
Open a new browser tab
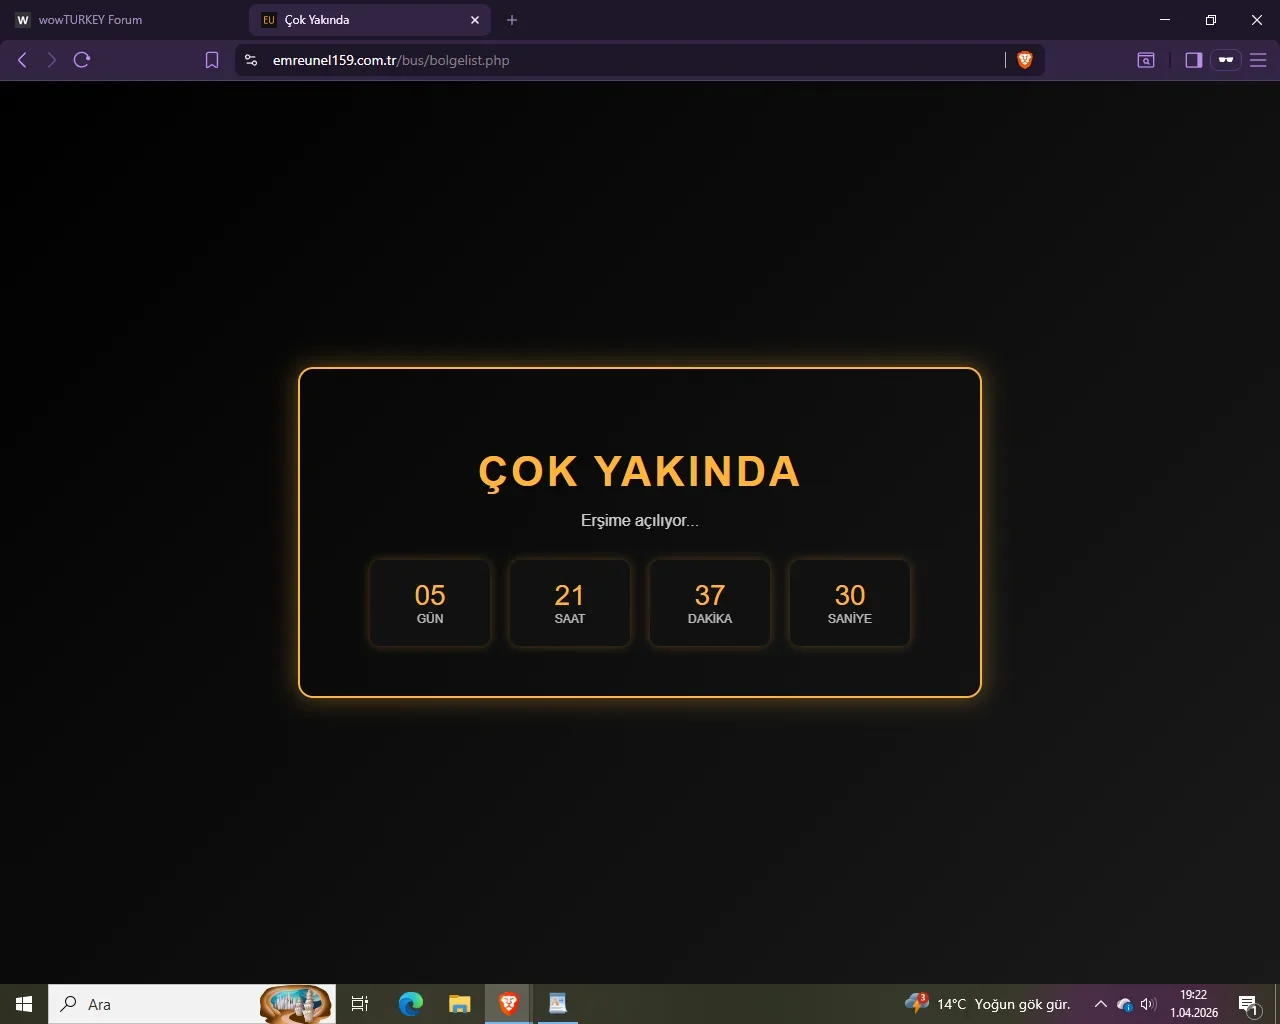(512, 20)
